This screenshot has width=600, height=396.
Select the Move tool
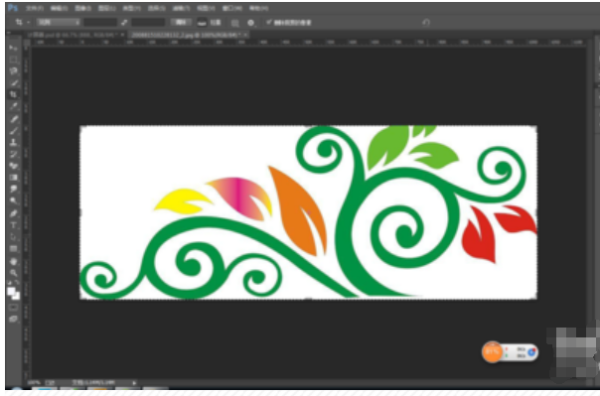coord(14,48)
